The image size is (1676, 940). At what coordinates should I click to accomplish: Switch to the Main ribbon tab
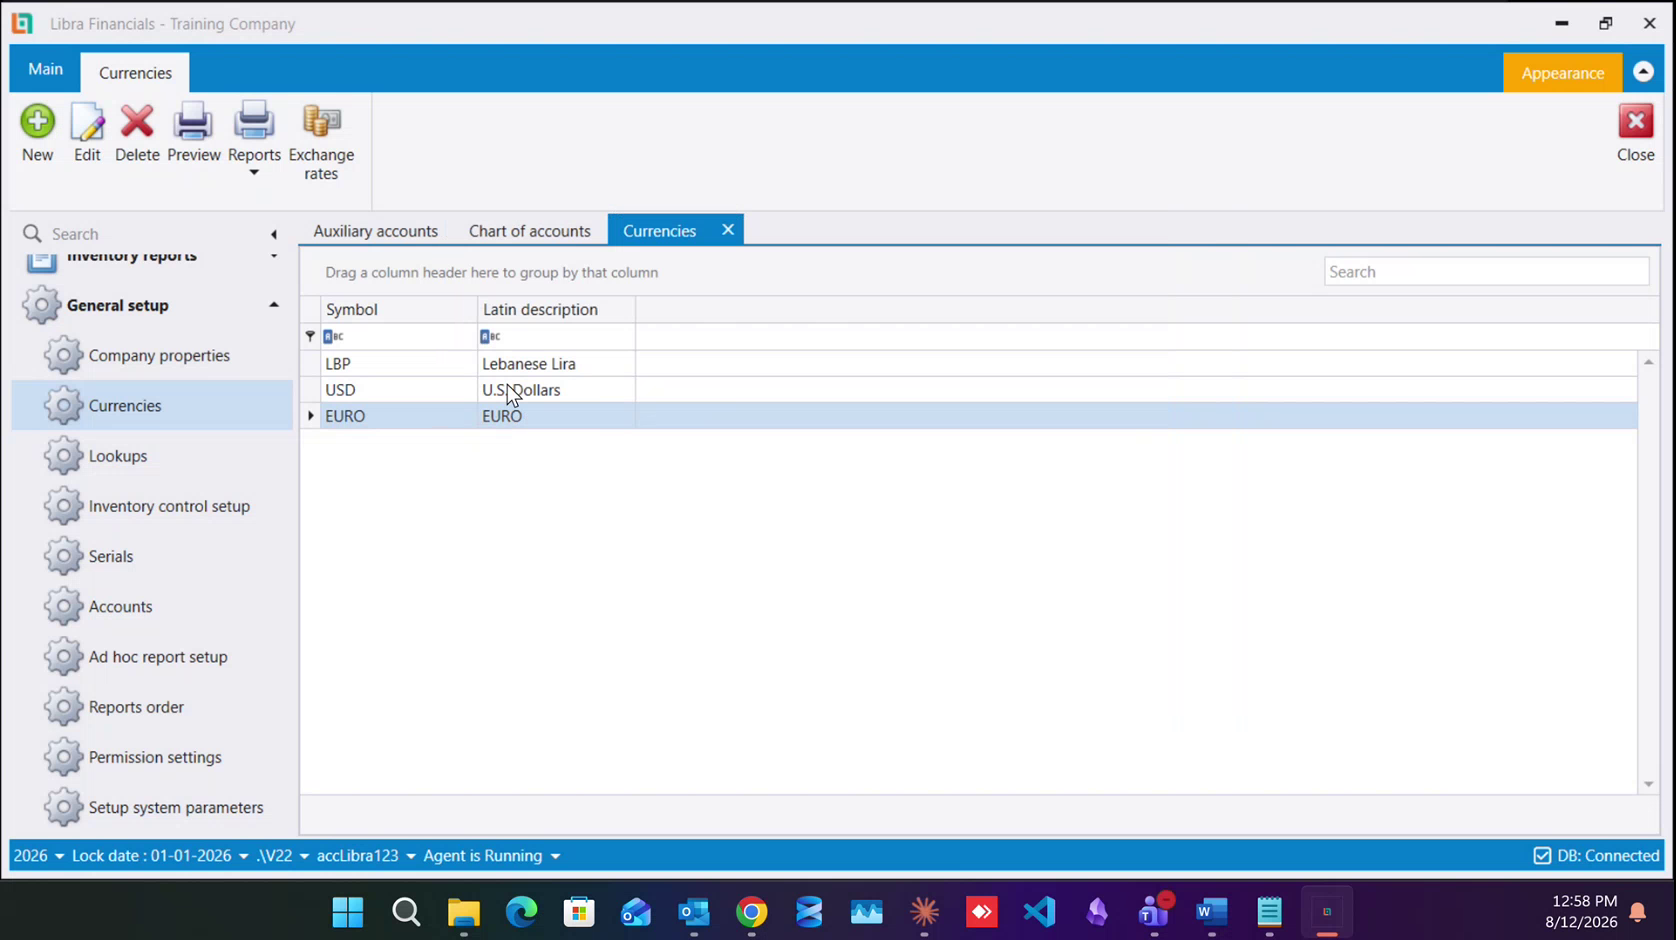[45, 69]
